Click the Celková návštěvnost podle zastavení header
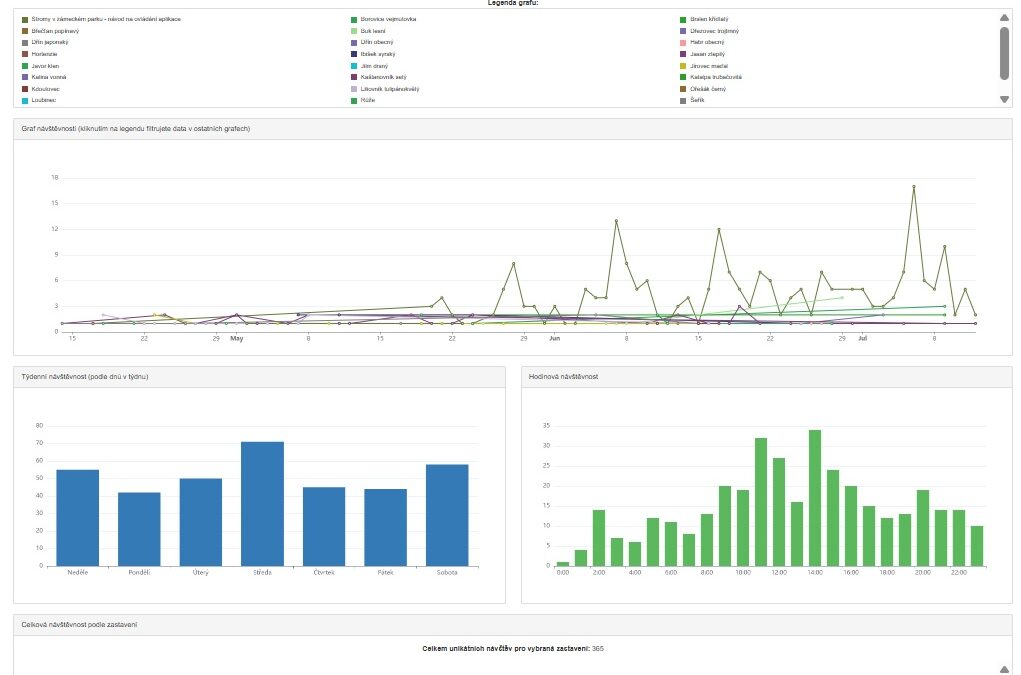Image resolution: width=1021 pixels, height=675 pixels. point(512,625)
